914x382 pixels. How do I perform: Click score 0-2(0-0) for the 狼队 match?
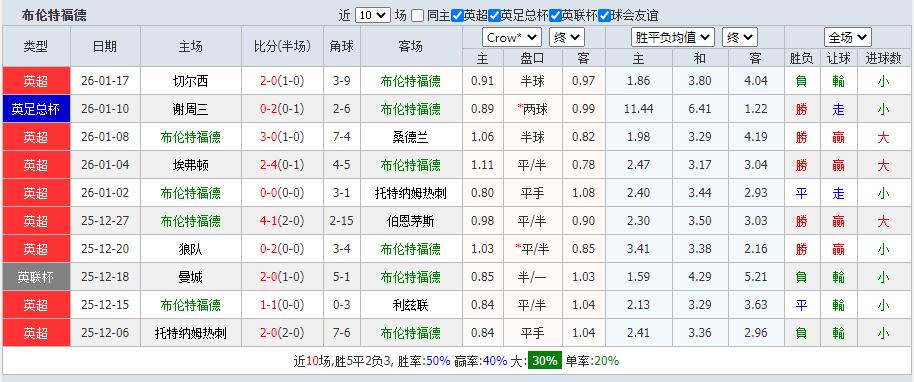coord(282,249)
